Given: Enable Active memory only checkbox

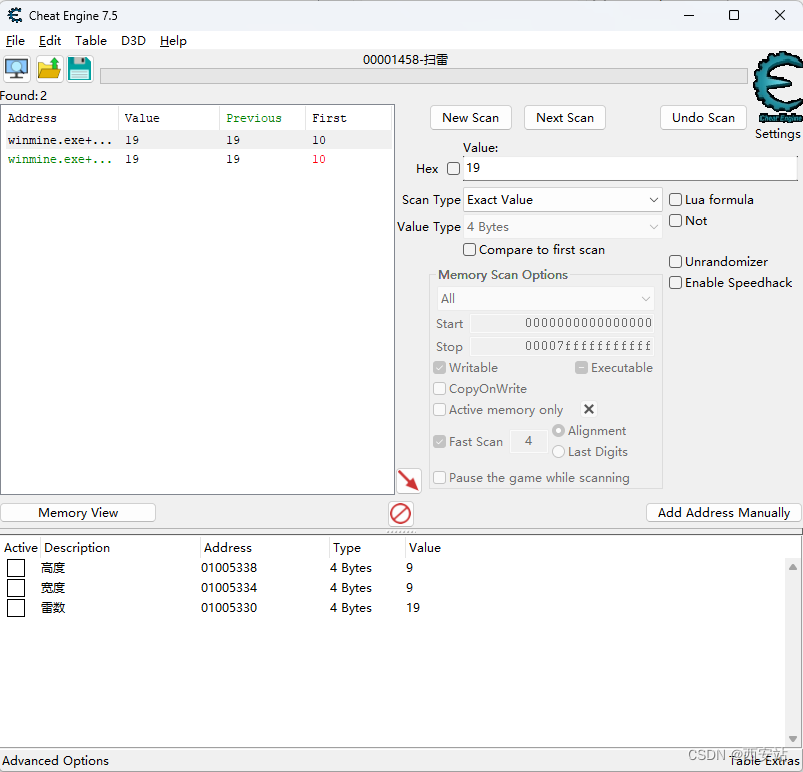Looking at the screenshot, I should pos(439,410).
